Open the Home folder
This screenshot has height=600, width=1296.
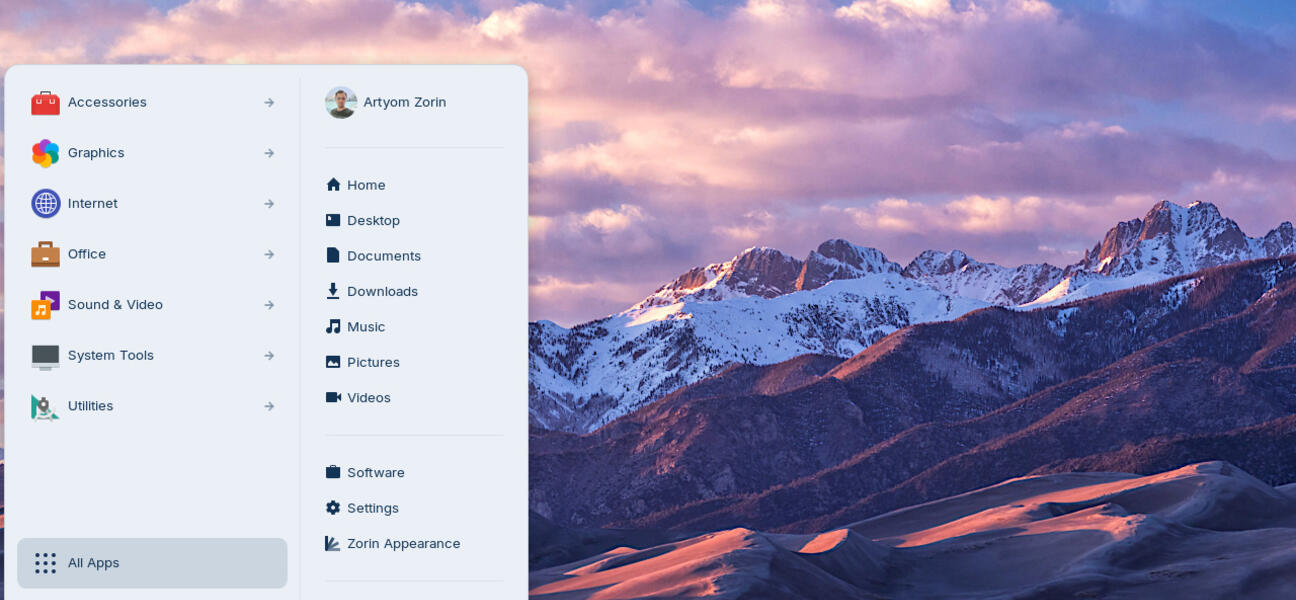click(366, 184)
